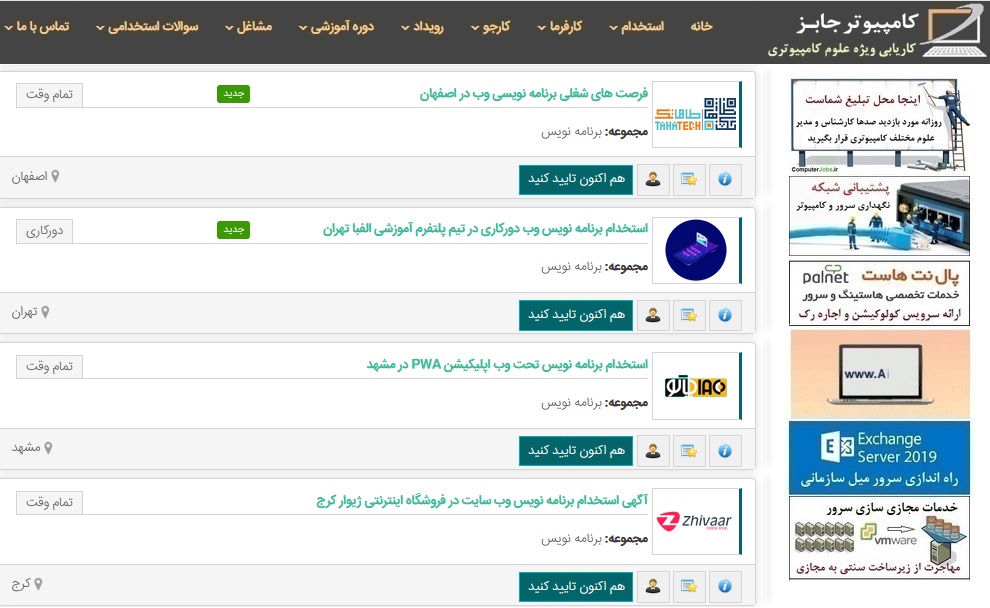Image resolution: width=990 pixels, height=608 pixels.
Task: Open job title استخدام برنامه نویس PWA در مشهد
Action: click(x=508, y=365)
